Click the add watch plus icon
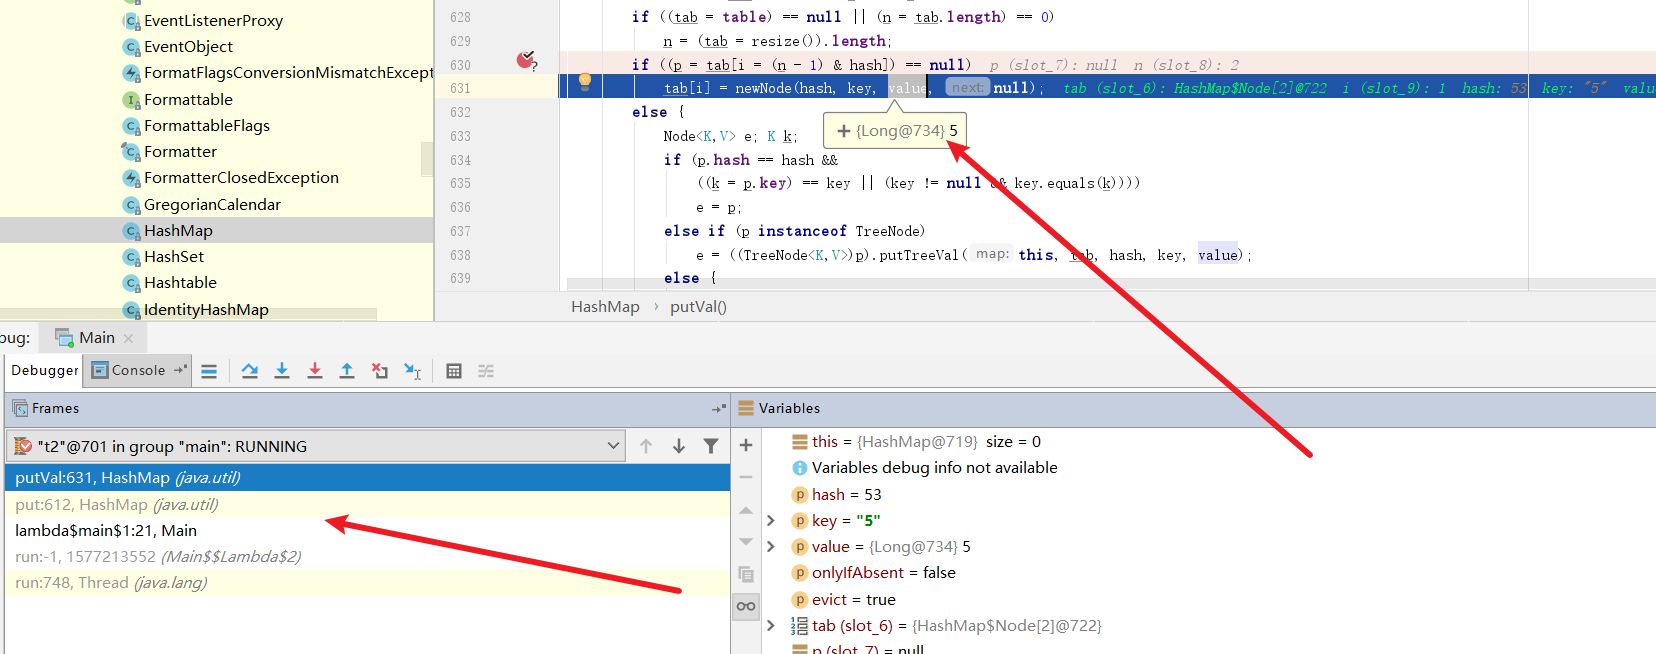 (x=746, y=445)
